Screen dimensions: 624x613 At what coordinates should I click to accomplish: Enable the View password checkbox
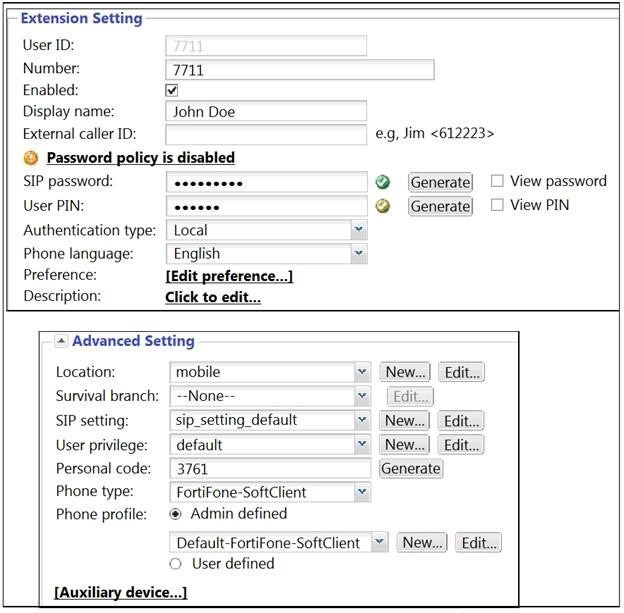pyautogui.click(x=497, y=181)
